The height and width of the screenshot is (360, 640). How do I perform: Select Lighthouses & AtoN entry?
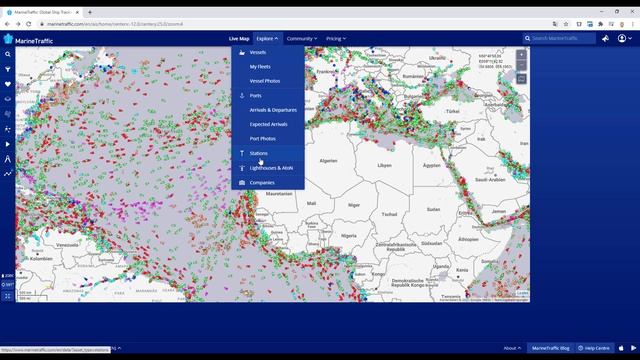point(268,168)
